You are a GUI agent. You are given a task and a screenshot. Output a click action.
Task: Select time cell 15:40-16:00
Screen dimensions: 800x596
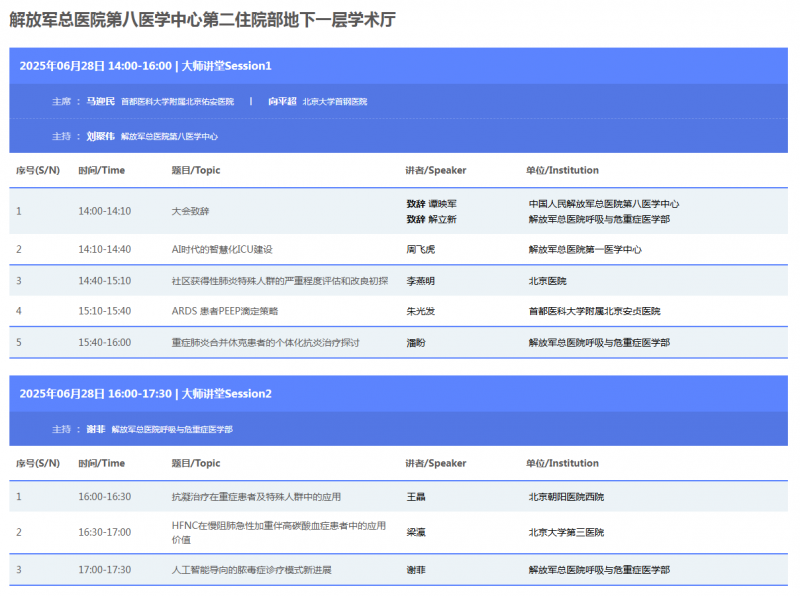(x=105, y=343)
